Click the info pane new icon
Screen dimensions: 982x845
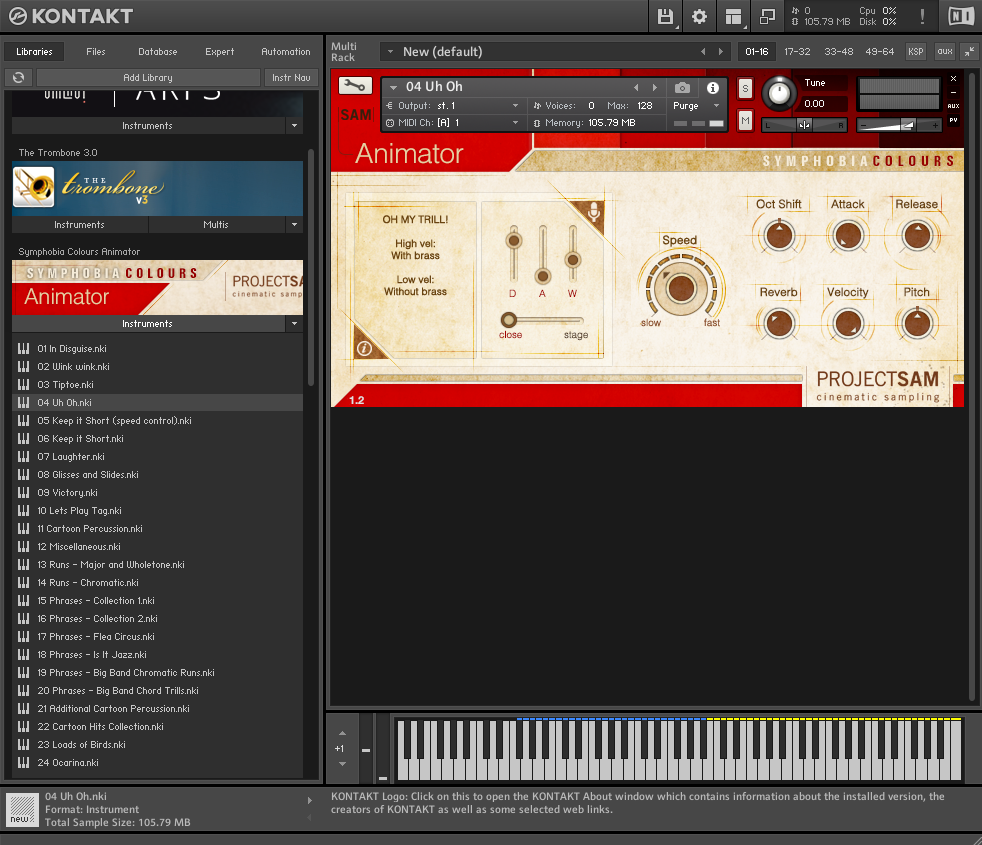click(x=23, y=809)
